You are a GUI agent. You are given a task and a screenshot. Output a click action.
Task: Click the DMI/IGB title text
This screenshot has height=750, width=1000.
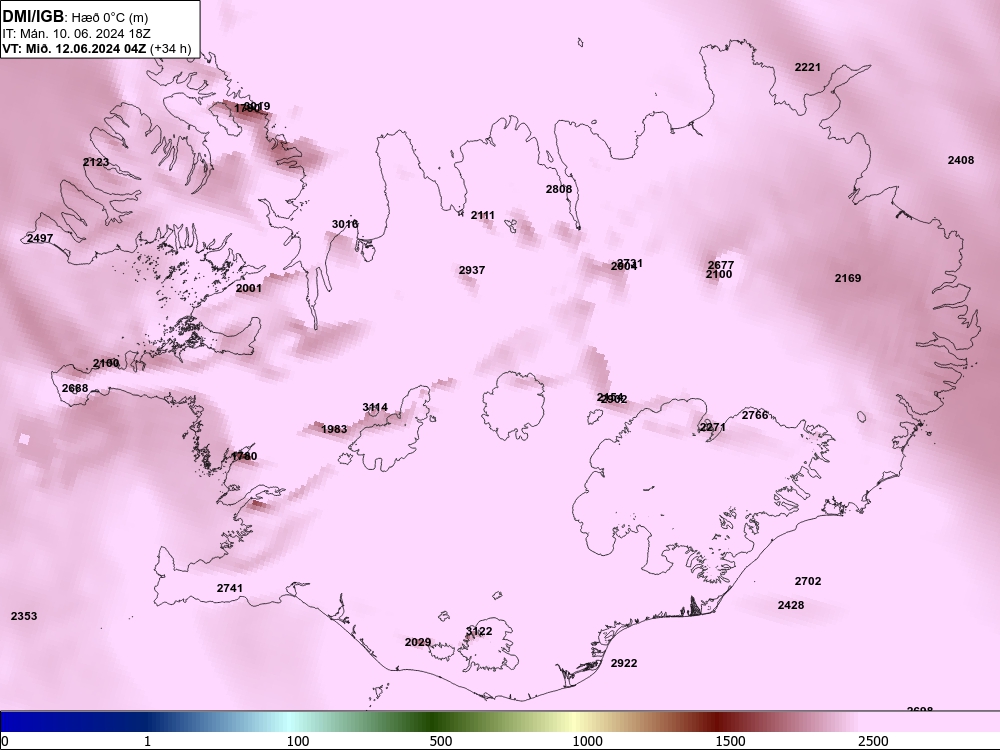[33, 17]
